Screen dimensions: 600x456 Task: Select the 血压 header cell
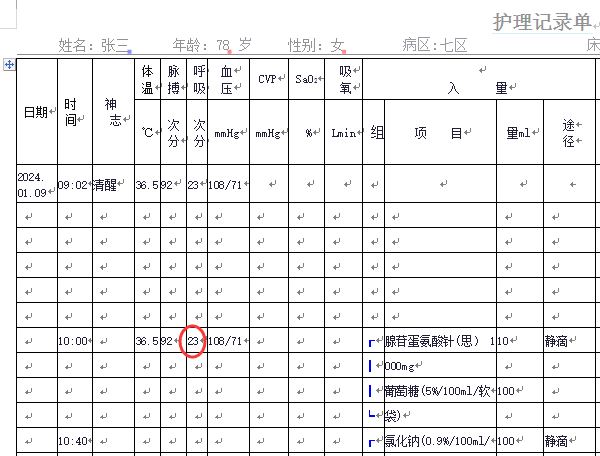228,80
